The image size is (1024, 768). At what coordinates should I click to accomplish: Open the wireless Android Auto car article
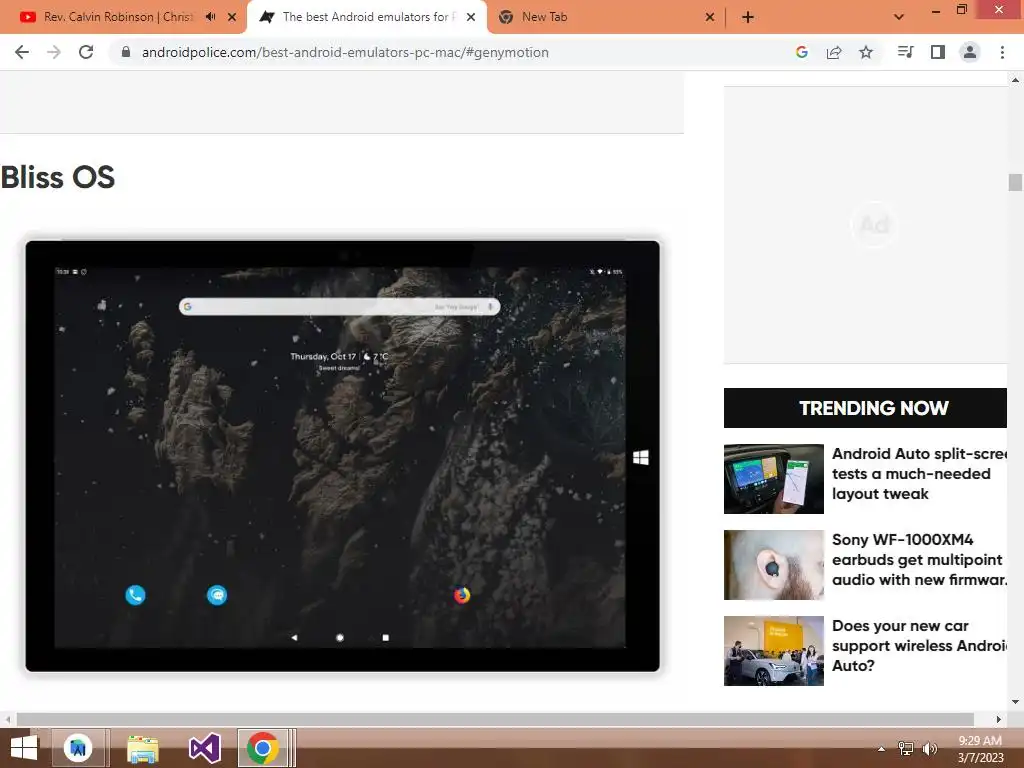[920, 645]
